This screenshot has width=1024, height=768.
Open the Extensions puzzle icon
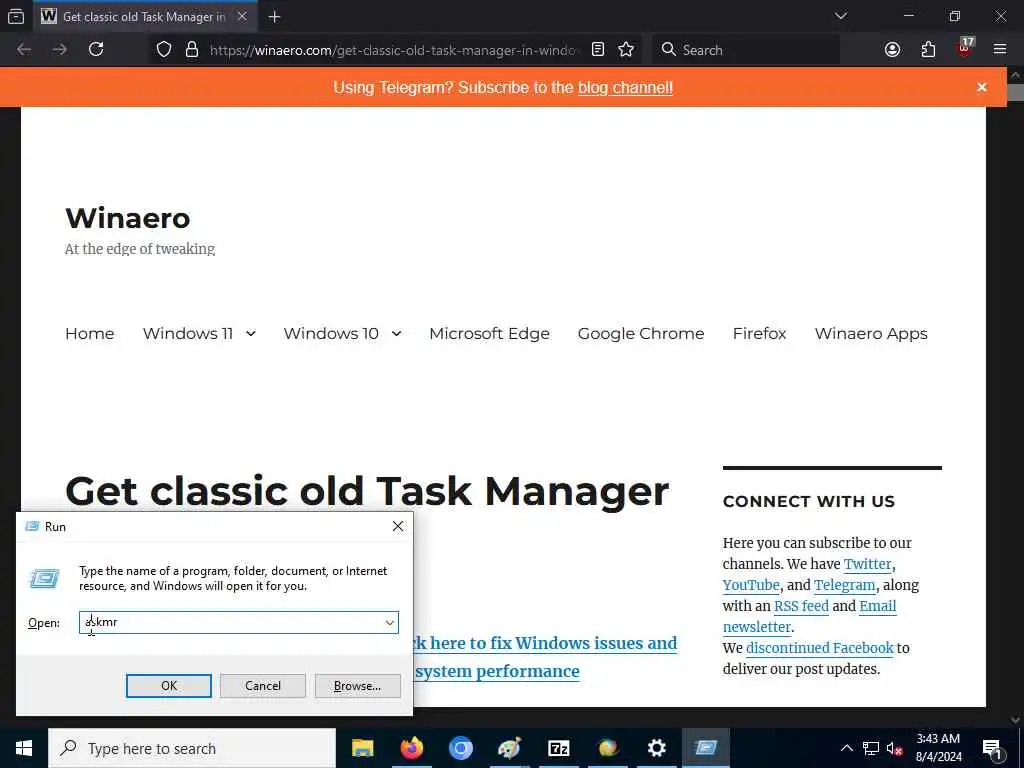coord(928,50)
